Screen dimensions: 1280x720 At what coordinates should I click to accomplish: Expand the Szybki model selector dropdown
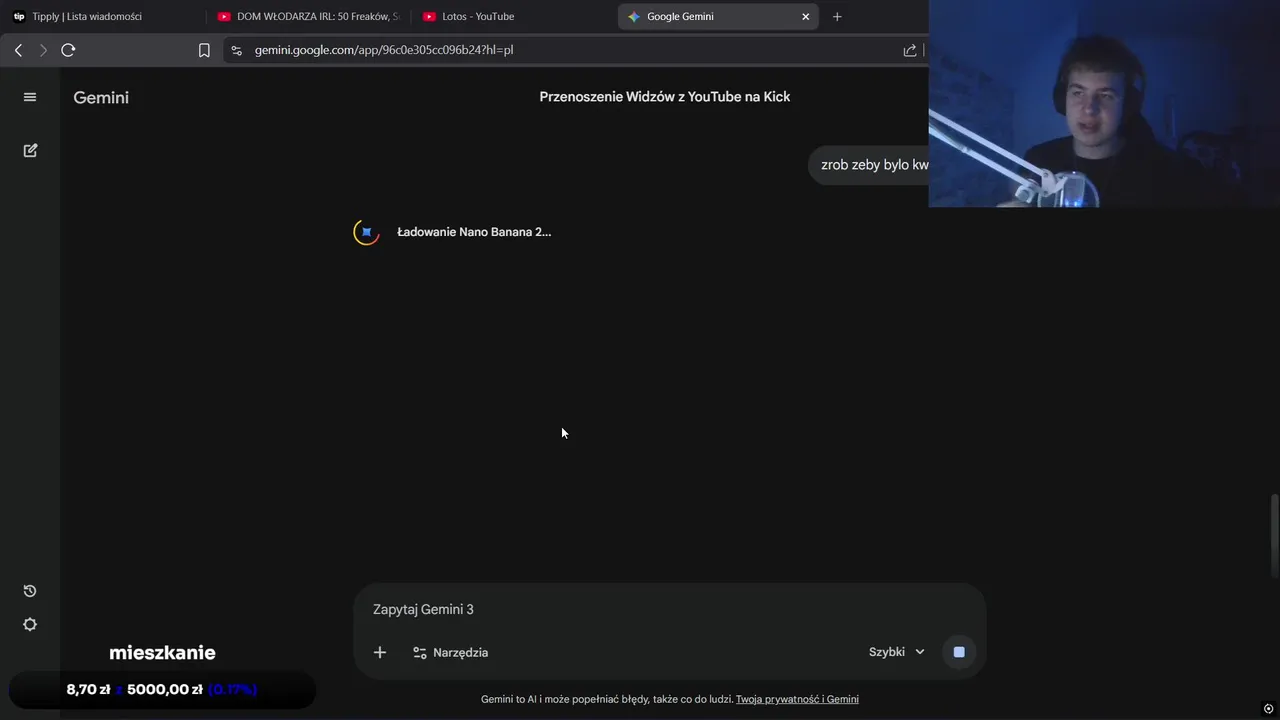coord(897,652)
